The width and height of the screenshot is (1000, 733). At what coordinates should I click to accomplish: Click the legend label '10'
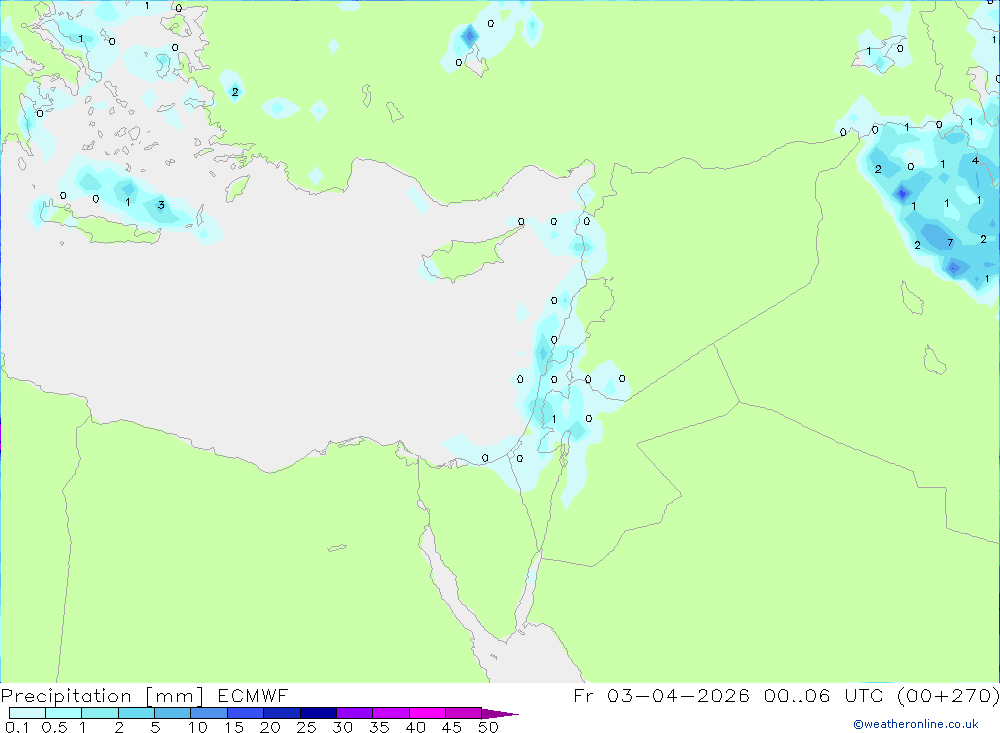coord(198,727)
